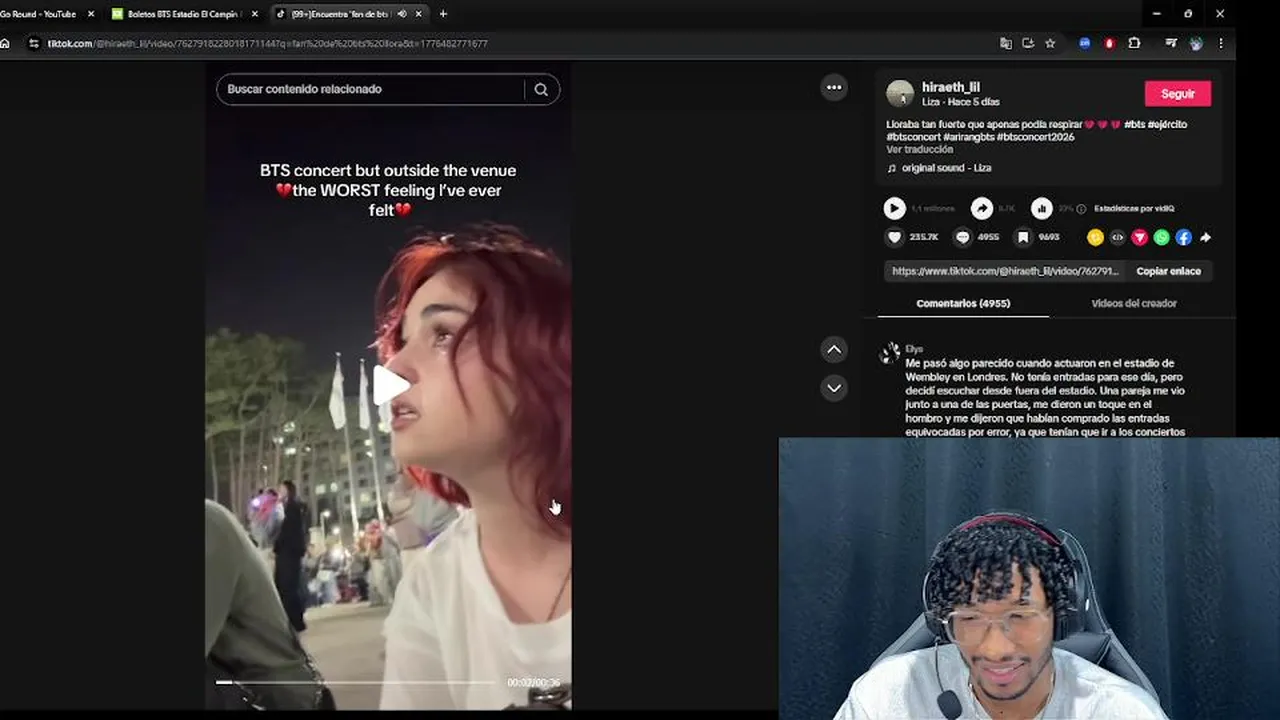Click the search magnifier in related content box

point(541,89)
